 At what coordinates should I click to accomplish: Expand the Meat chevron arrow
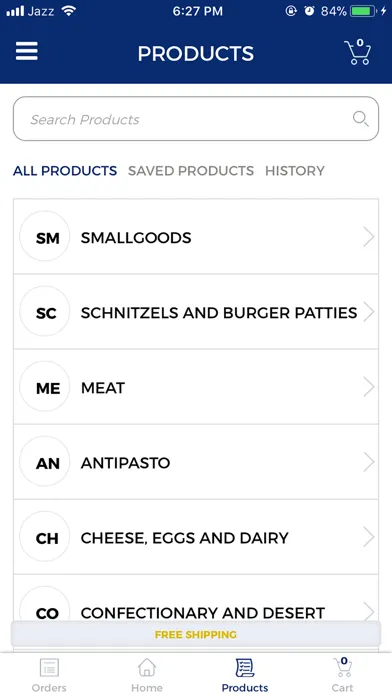pyautogui.click(x=368, y=387)
